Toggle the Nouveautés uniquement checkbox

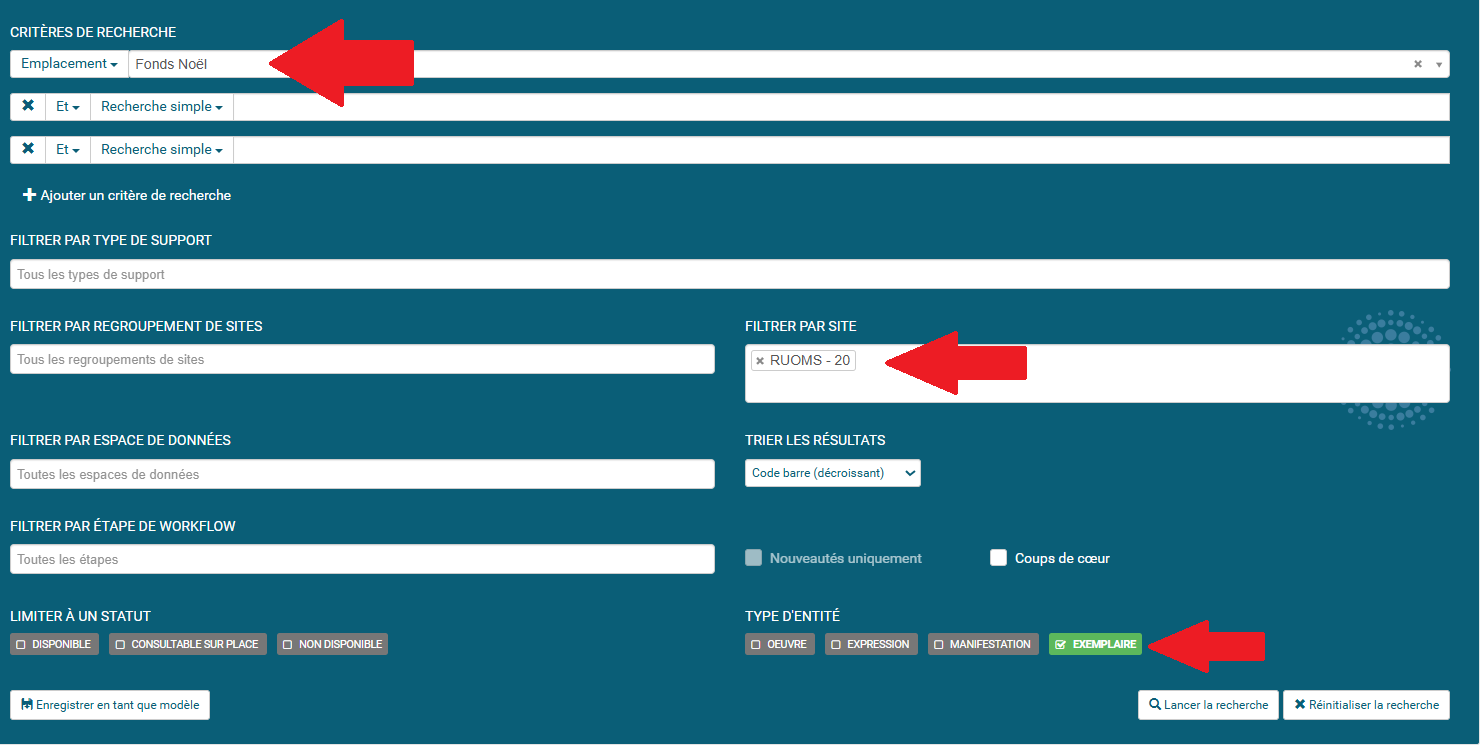tap(754, 558)
